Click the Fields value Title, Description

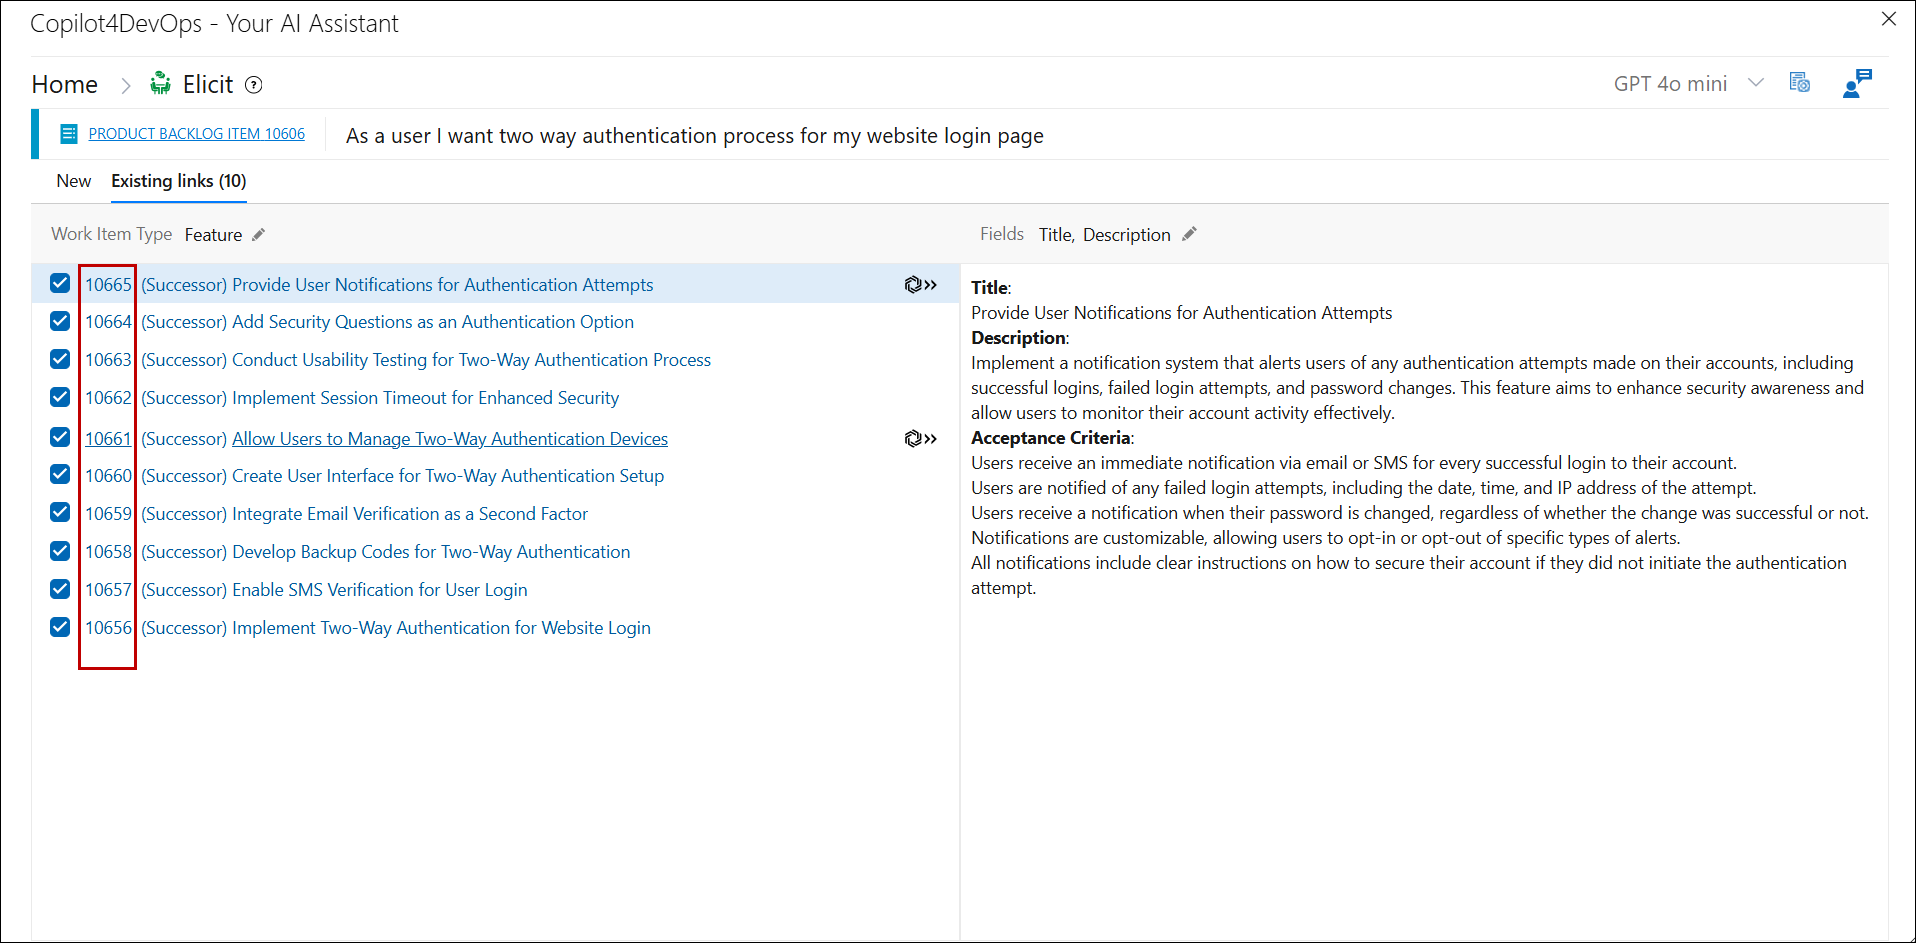(x=1105, y=235)
